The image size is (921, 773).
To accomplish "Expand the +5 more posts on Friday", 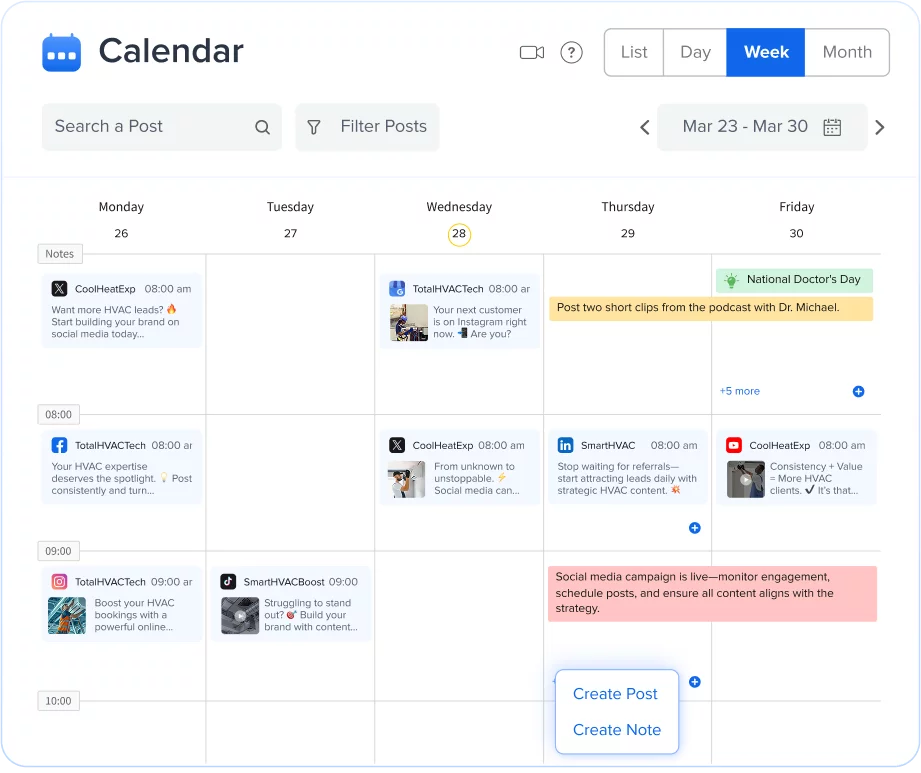I will 740,392.
